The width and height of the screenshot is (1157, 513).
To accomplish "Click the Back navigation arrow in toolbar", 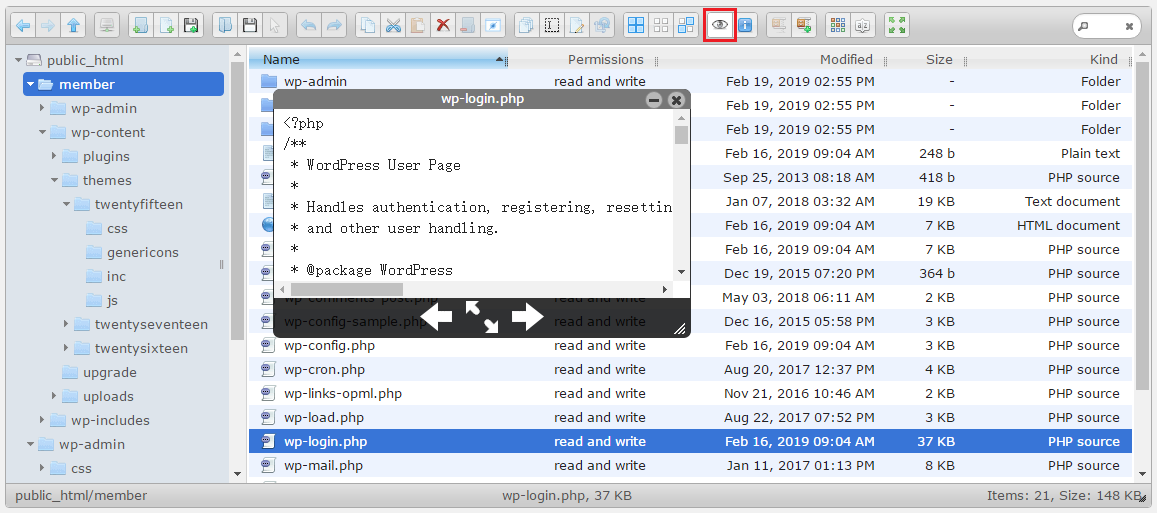I will [x=24, y=25].
